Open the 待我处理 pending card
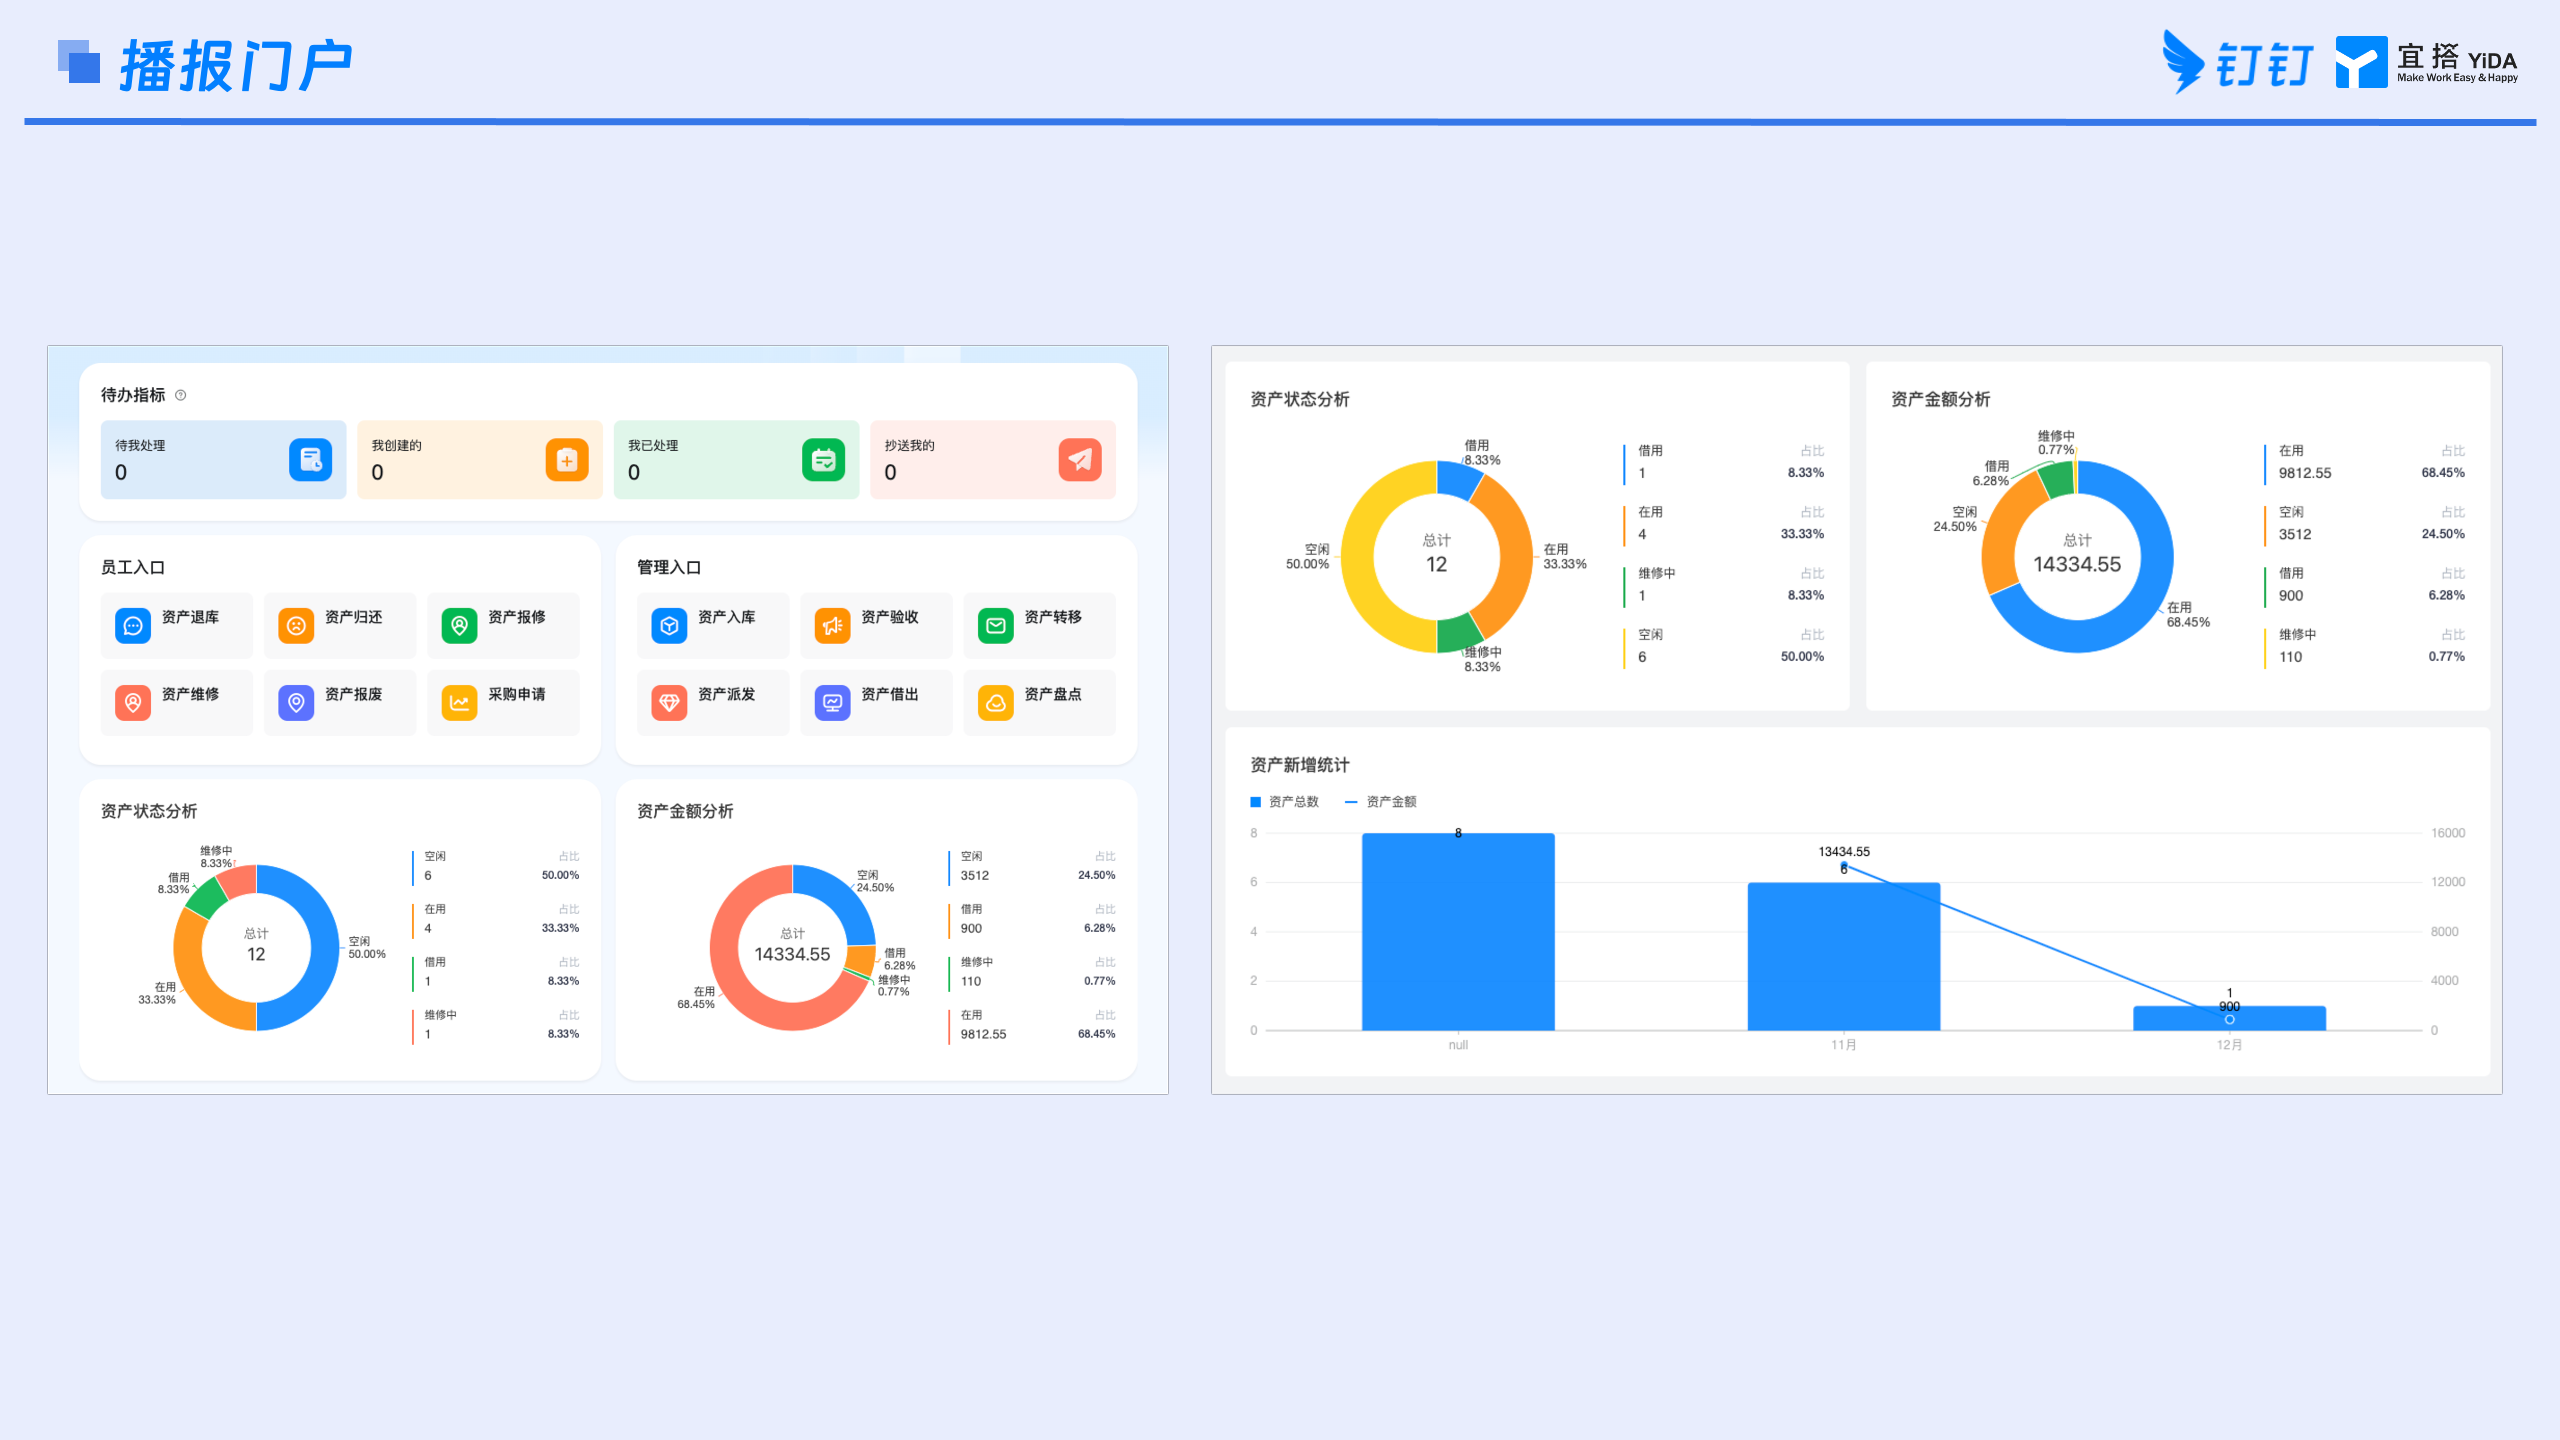This screenshot has height=1440, width=2560. tap(223, 460)
